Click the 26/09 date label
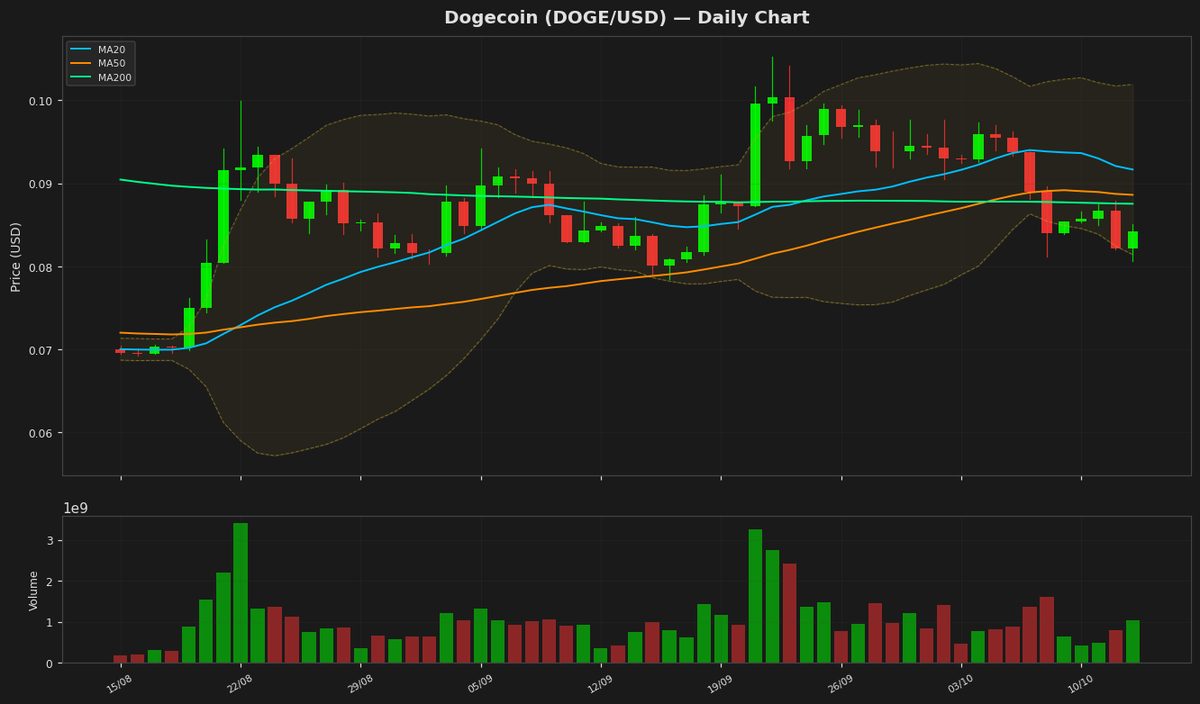 pyautogui.click(x=839, y=683)
